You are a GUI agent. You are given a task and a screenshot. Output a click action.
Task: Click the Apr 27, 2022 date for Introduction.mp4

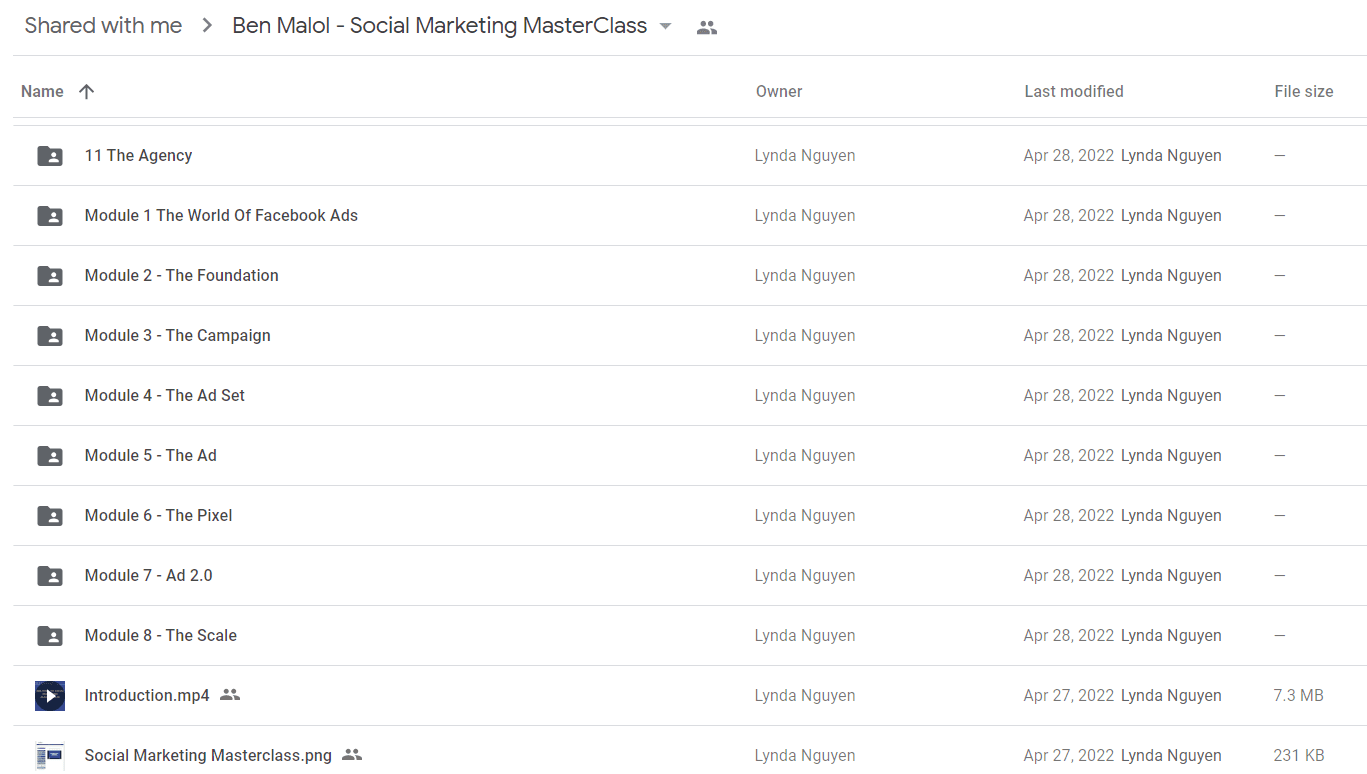[1069, 695]
